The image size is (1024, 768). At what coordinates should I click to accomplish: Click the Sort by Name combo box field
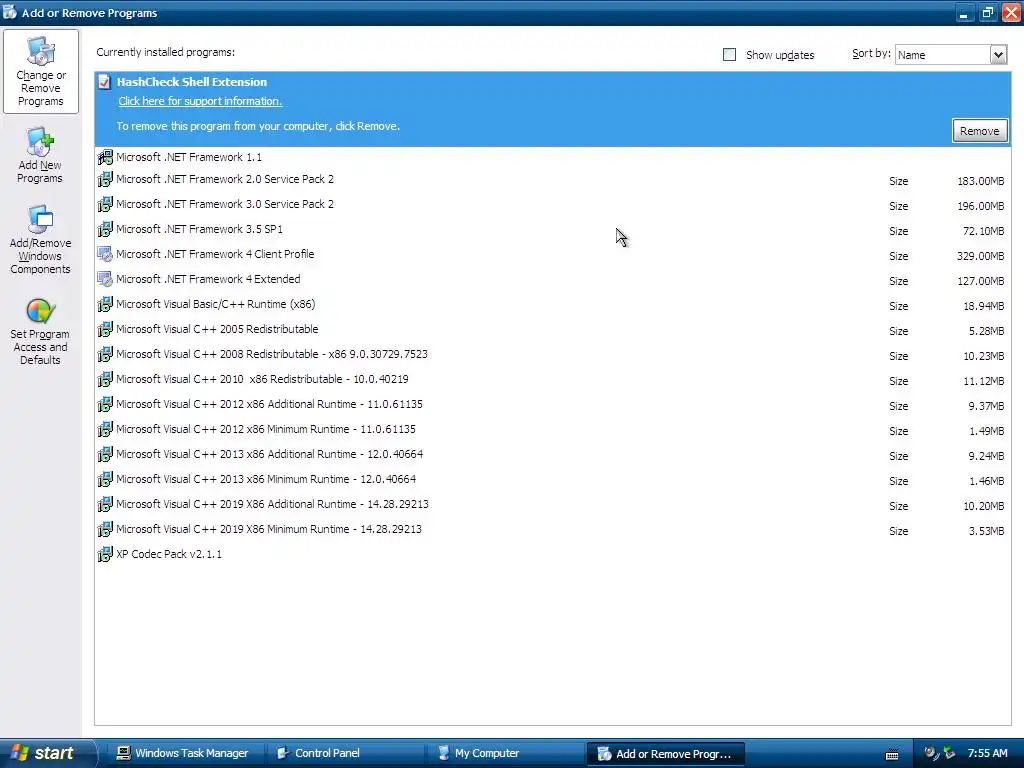951,55
